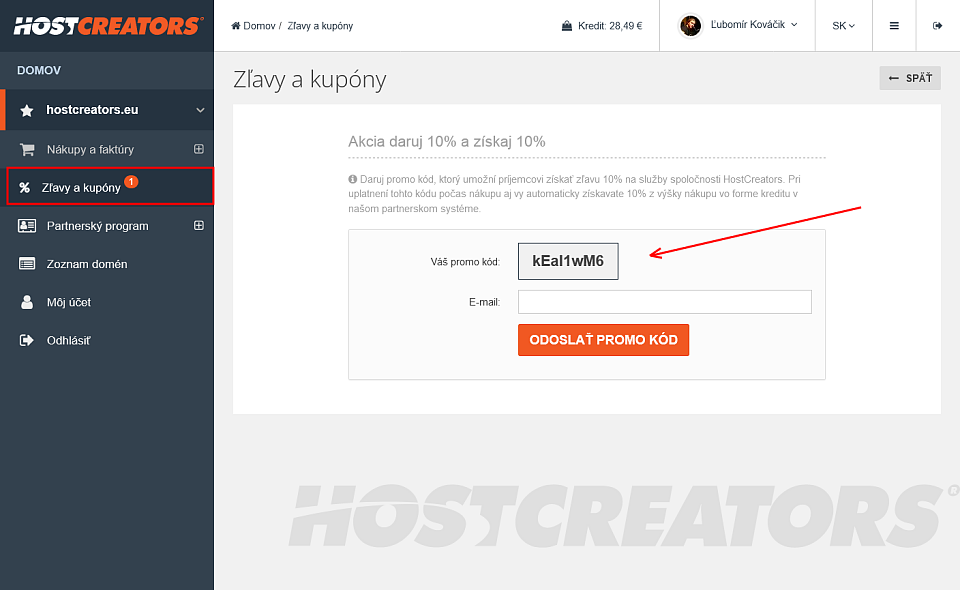Click the Kredit: 28,49 € balance
Screen dimensions: 960x590
coord(610,26)
